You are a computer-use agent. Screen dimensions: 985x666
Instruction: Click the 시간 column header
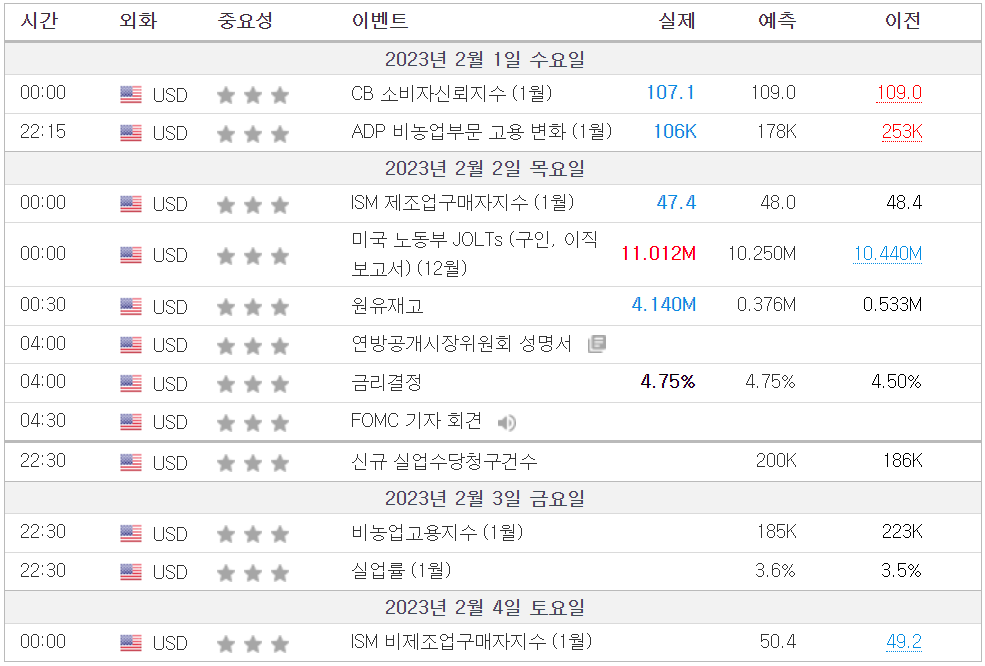click(x=39, y=21)
